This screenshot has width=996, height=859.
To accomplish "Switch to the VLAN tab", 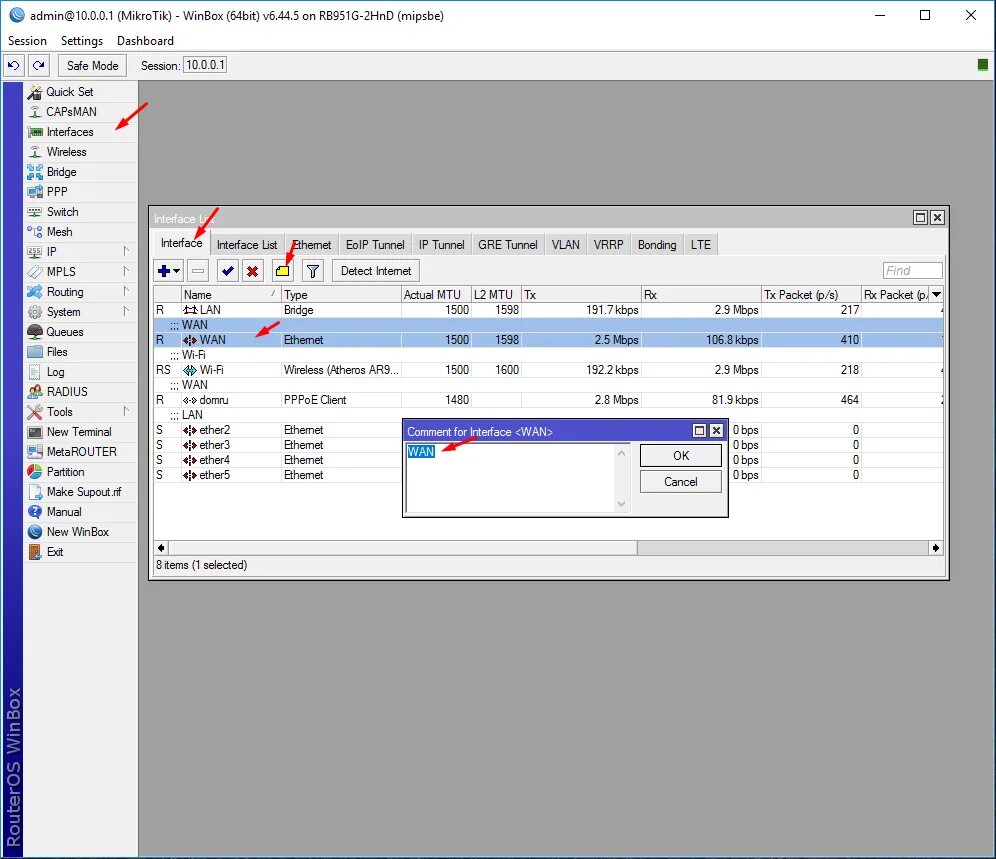I will coord(565,245).
